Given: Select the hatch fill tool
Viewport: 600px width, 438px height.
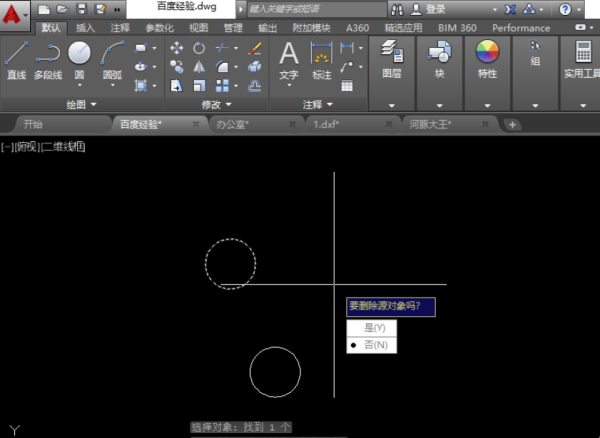Looking at the screenshot, I should click(141, 85).
